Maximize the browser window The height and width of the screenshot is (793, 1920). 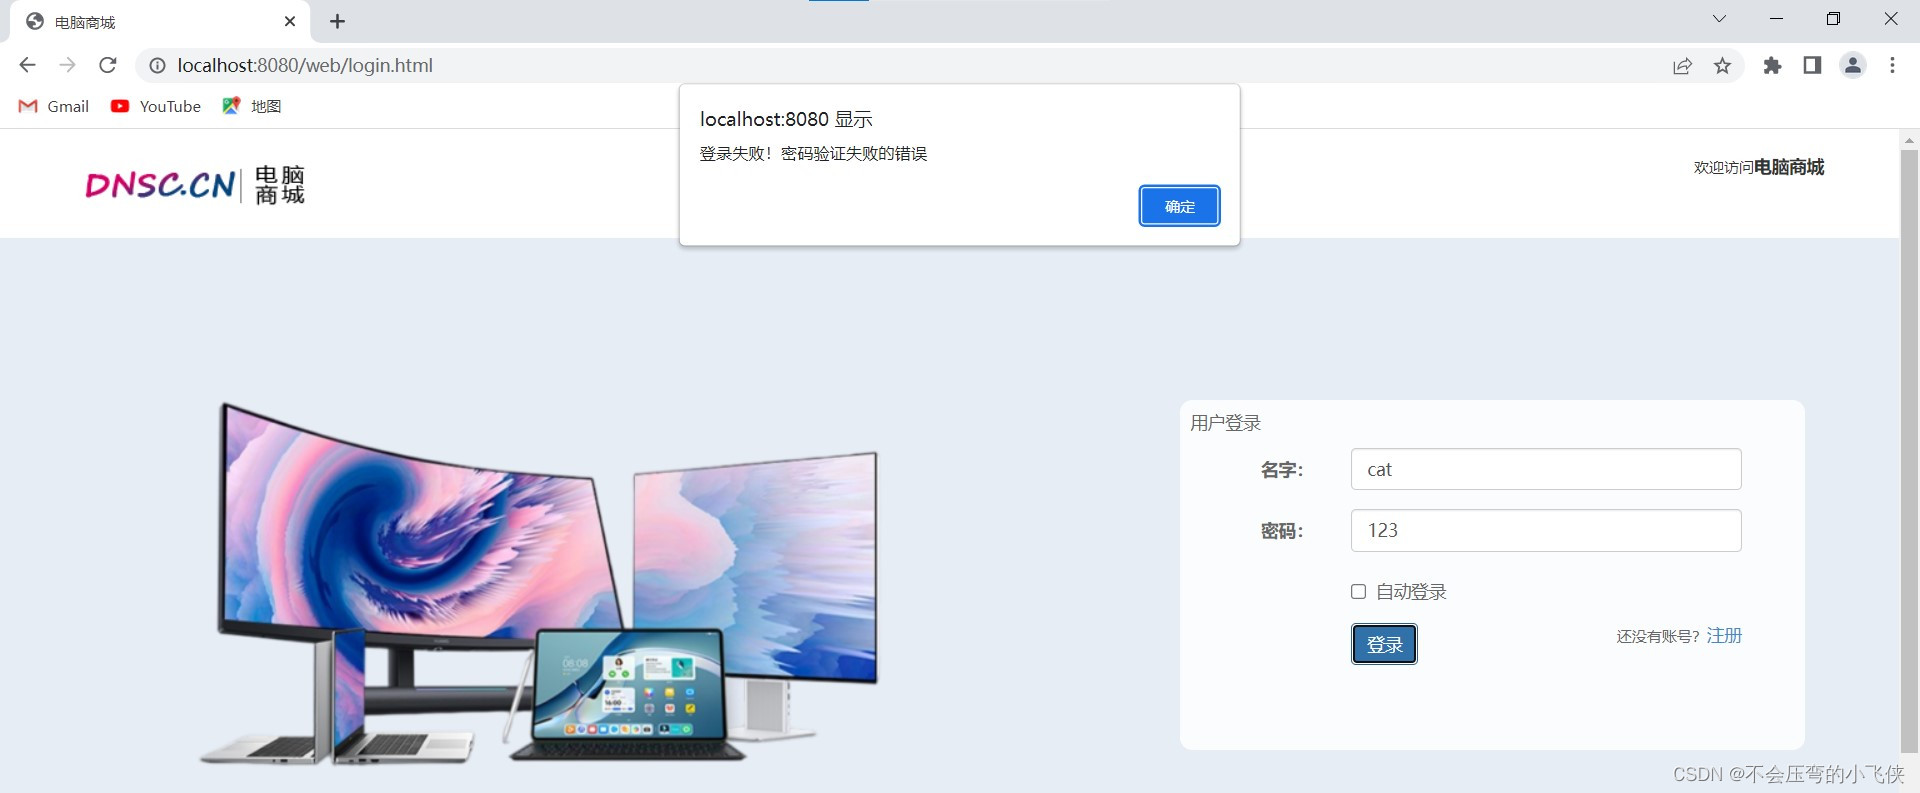1833,19
